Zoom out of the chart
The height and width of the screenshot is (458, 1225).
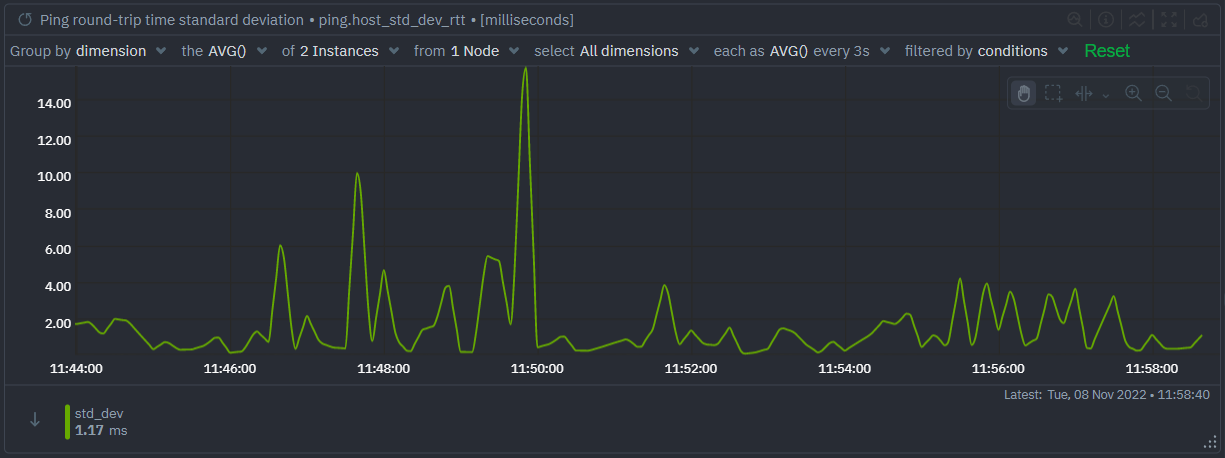[1163, 93]
